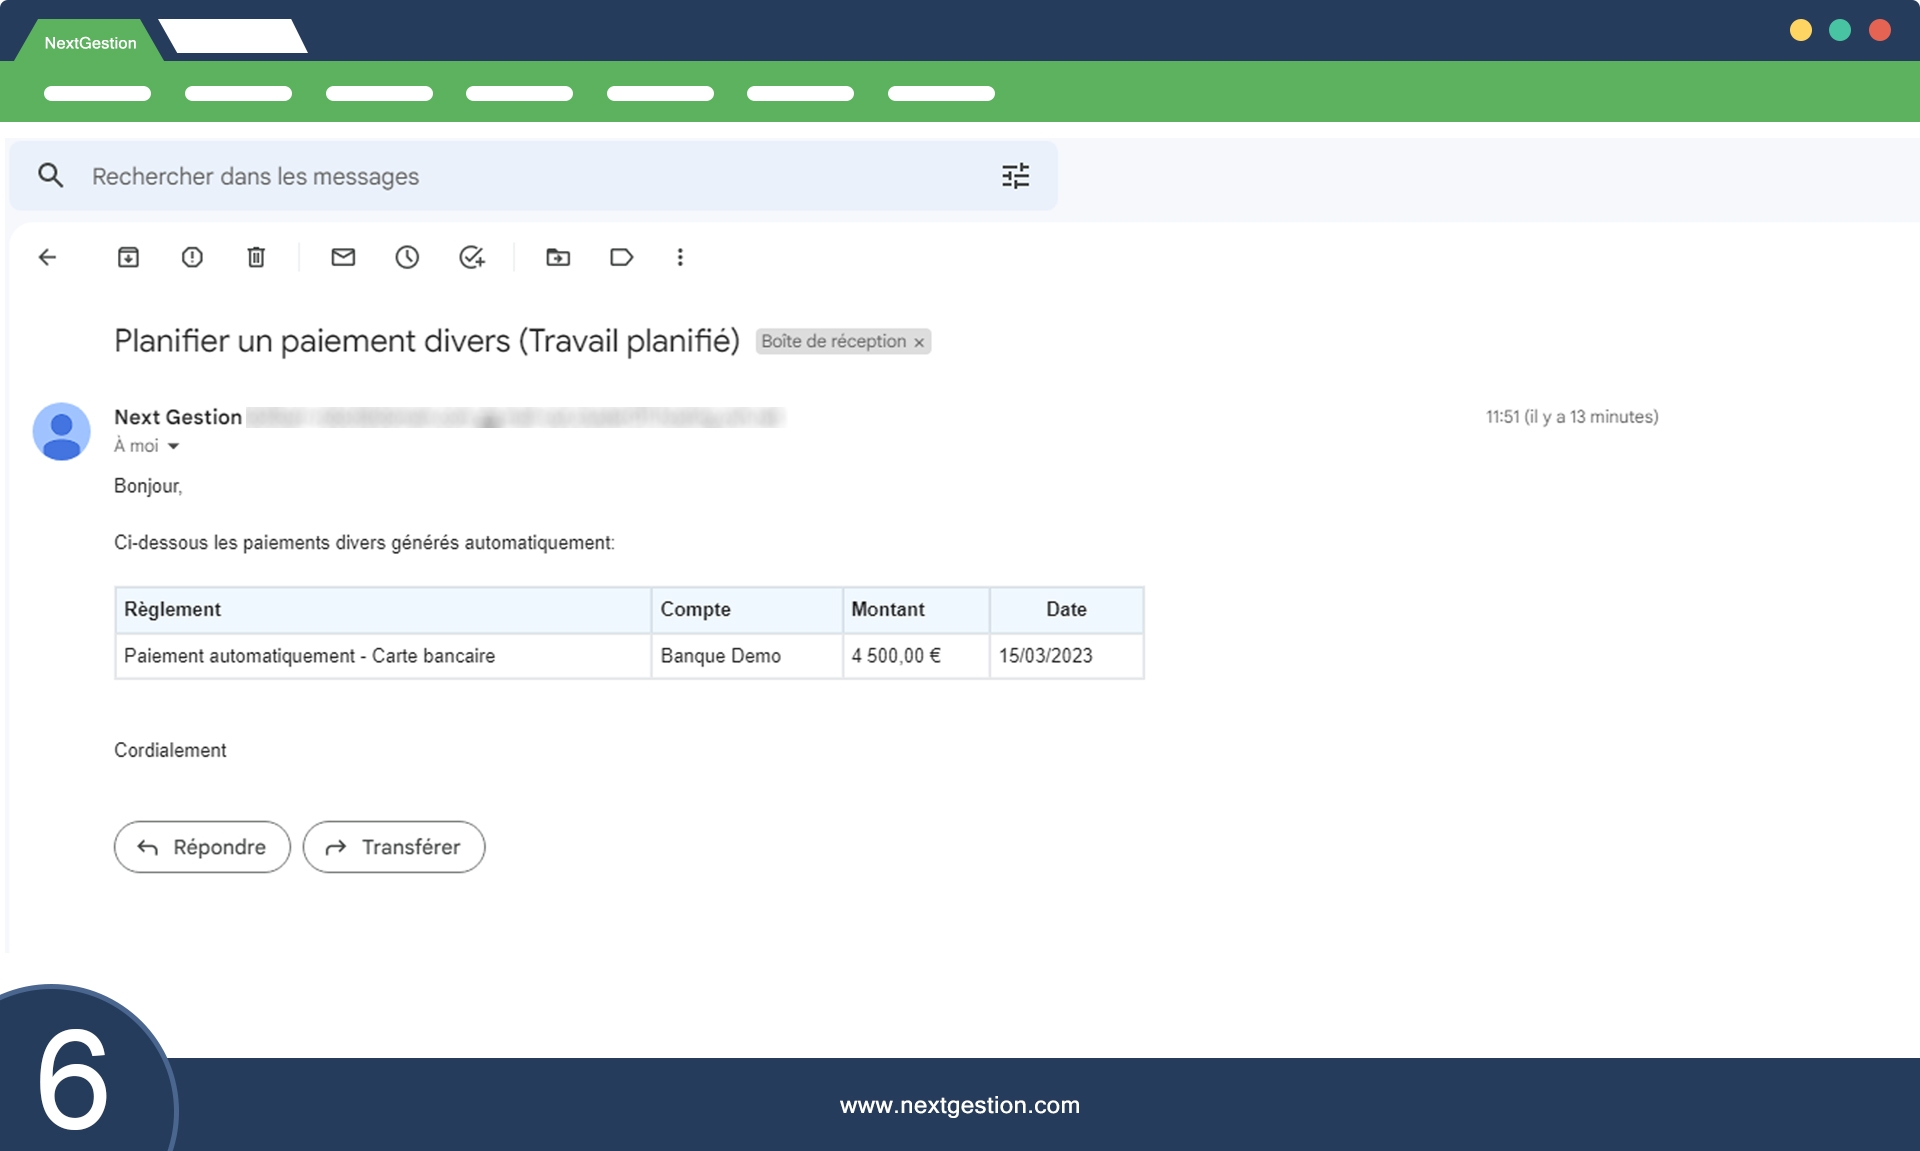The image size is (1920, 1151).
Task: Switch to the blank white tab
Action: pyautogui.click(x=234, y=37)
